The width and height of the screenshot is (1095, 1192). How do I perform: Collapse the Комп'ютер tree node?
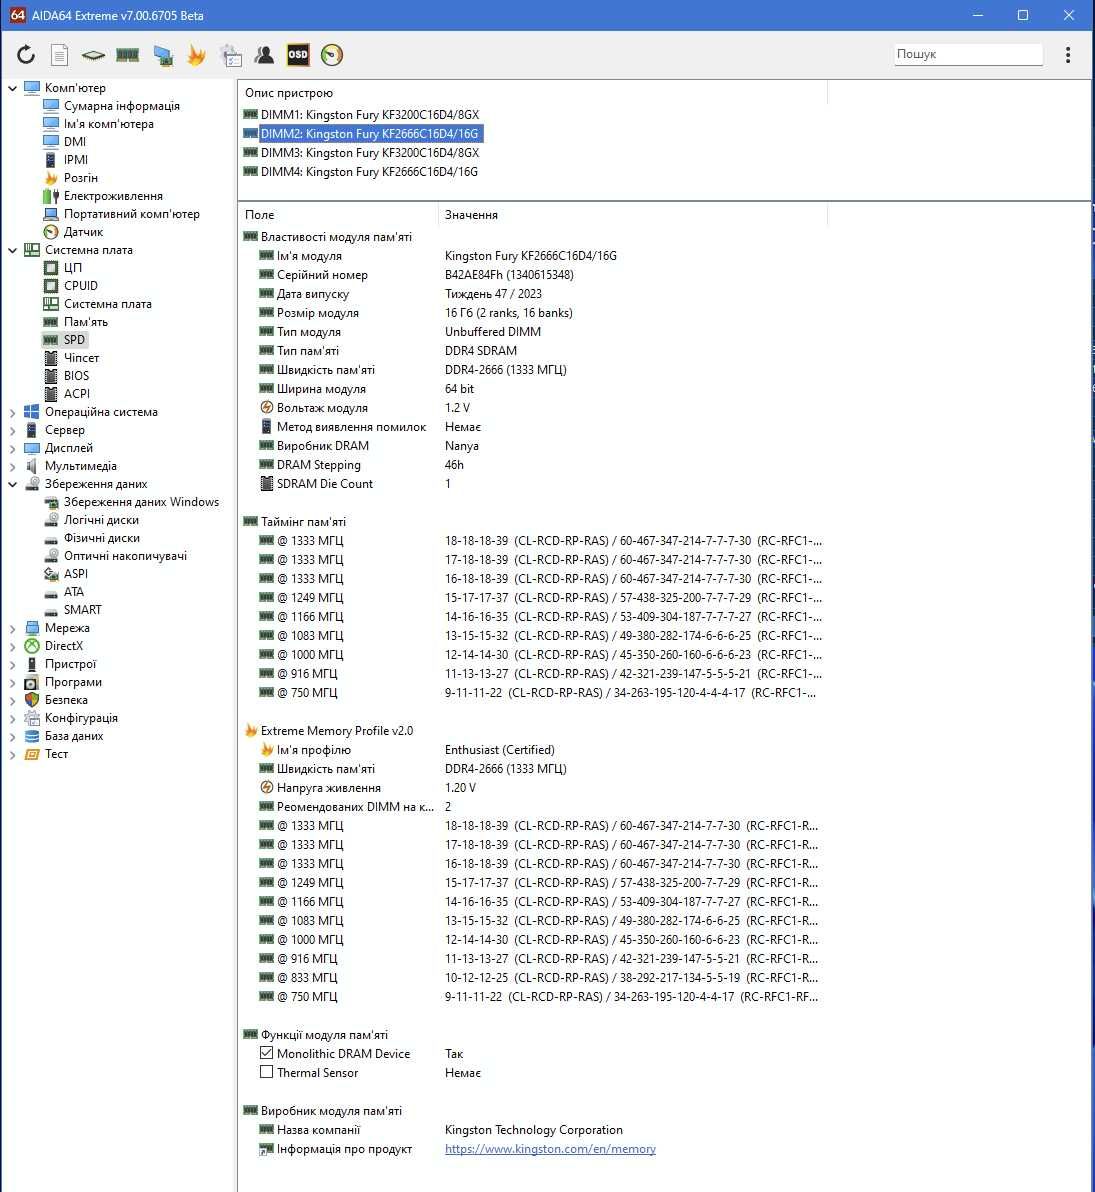12,88
